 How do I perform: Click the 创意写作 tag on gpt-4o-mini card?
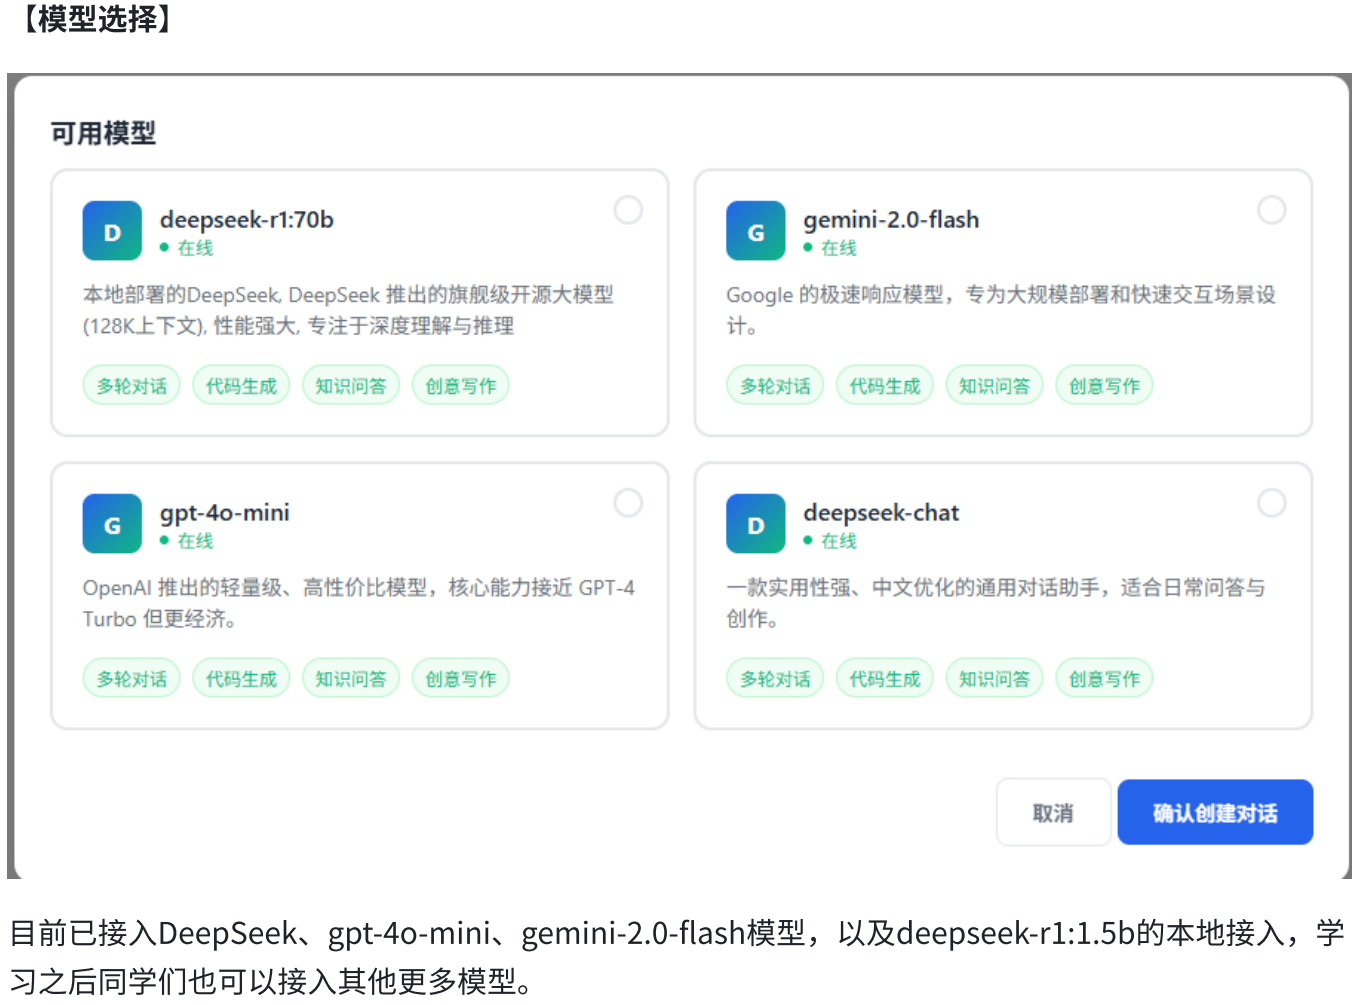tap(461, 679)
